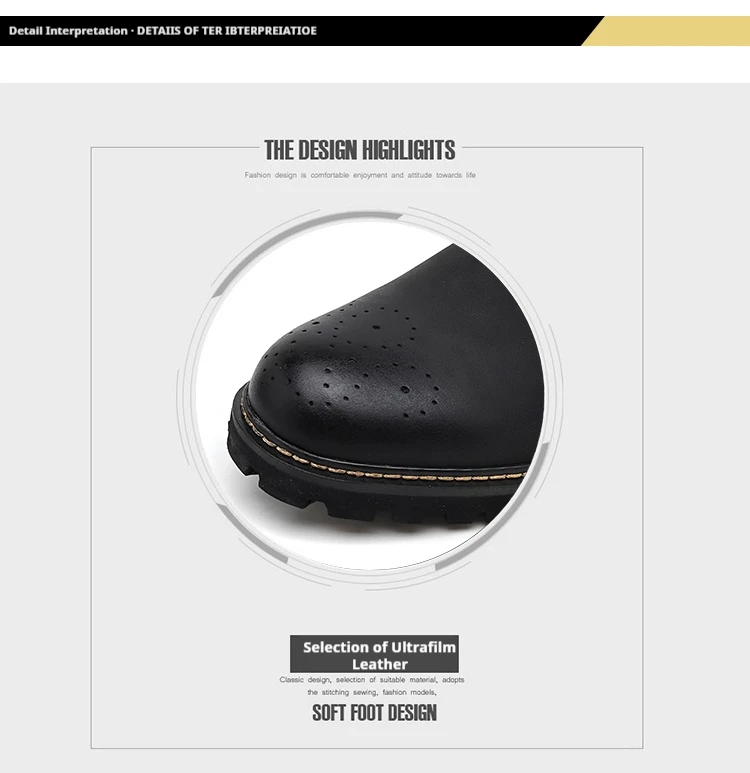Image resolution: width=750 pixels, height=773 pixels.
Task: Click the stitching sewing fashion models line
Action: (372, 692)
